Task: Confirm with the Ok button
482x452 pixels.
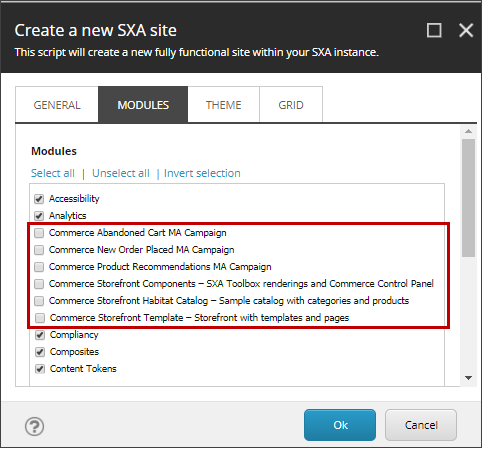Action: (x=340, y=425)
